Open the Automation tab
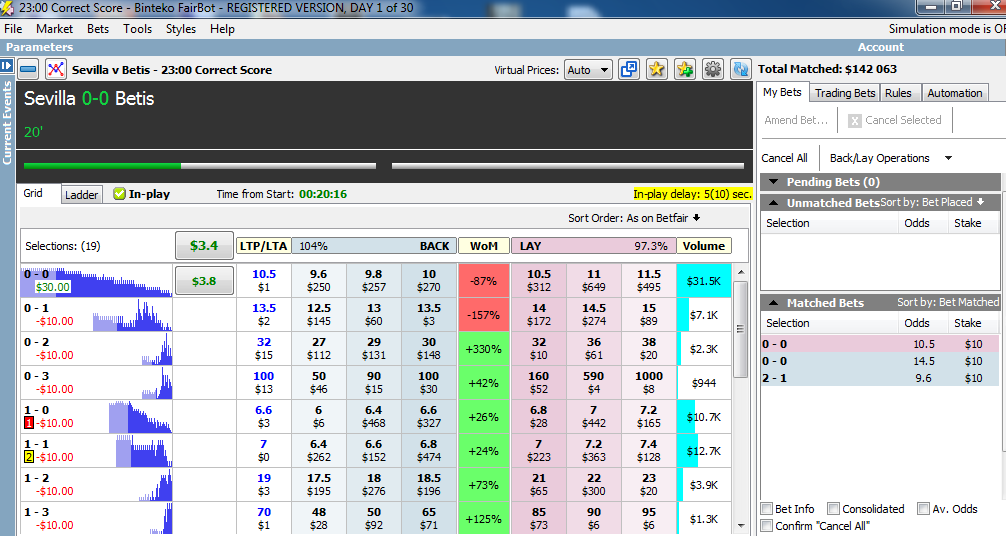The height and width of the screenshot is (536, 1006). [955, 93]
